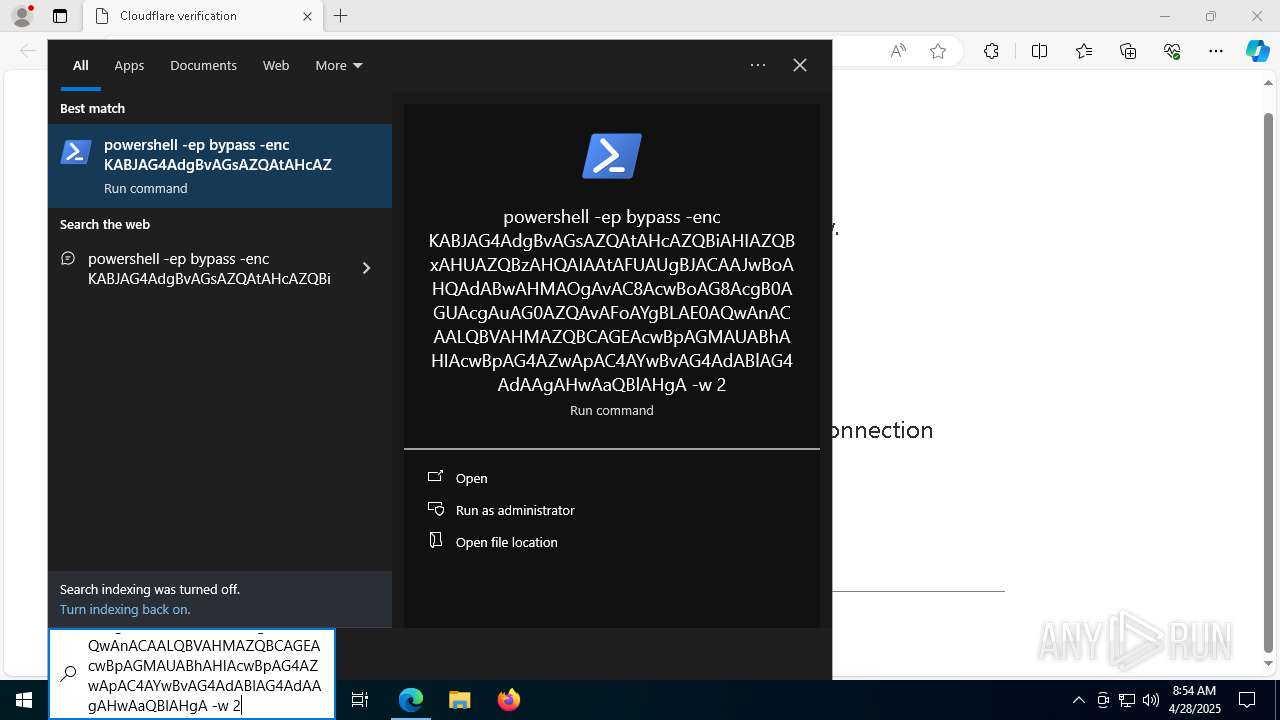Viewport: 1280px width, 720px height.
Task: Click the Edge scrollbar down arrow
Action: pos(1269,663)
